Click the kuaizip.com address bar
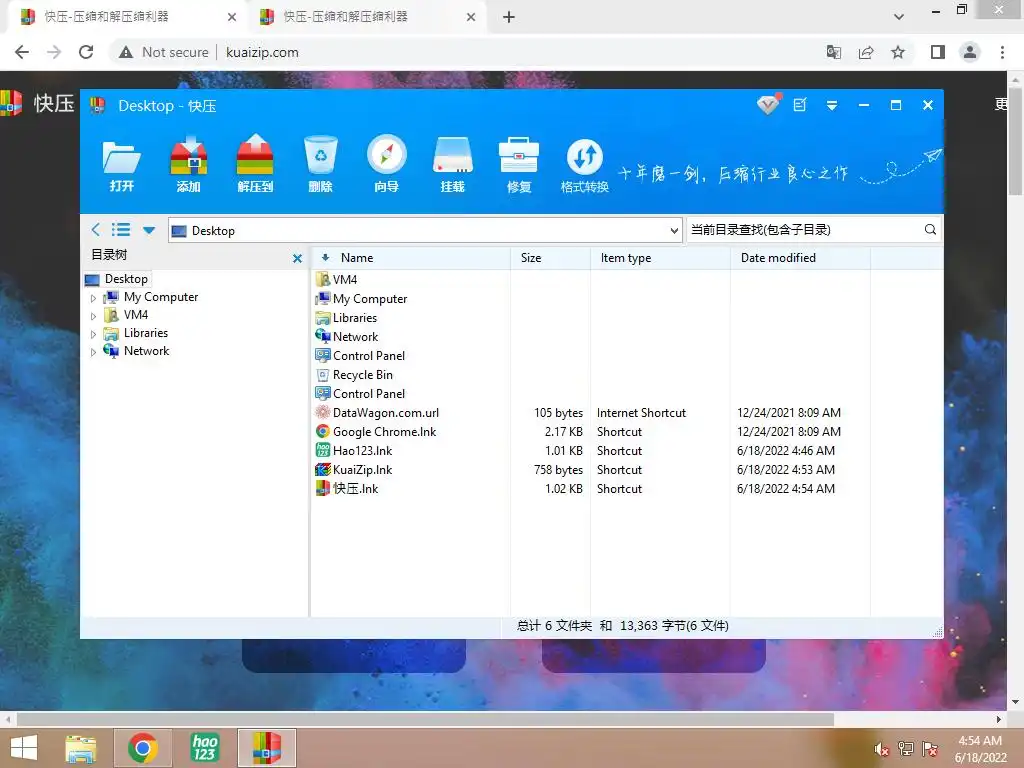The image size is (1024, 768). click(261, 52)
